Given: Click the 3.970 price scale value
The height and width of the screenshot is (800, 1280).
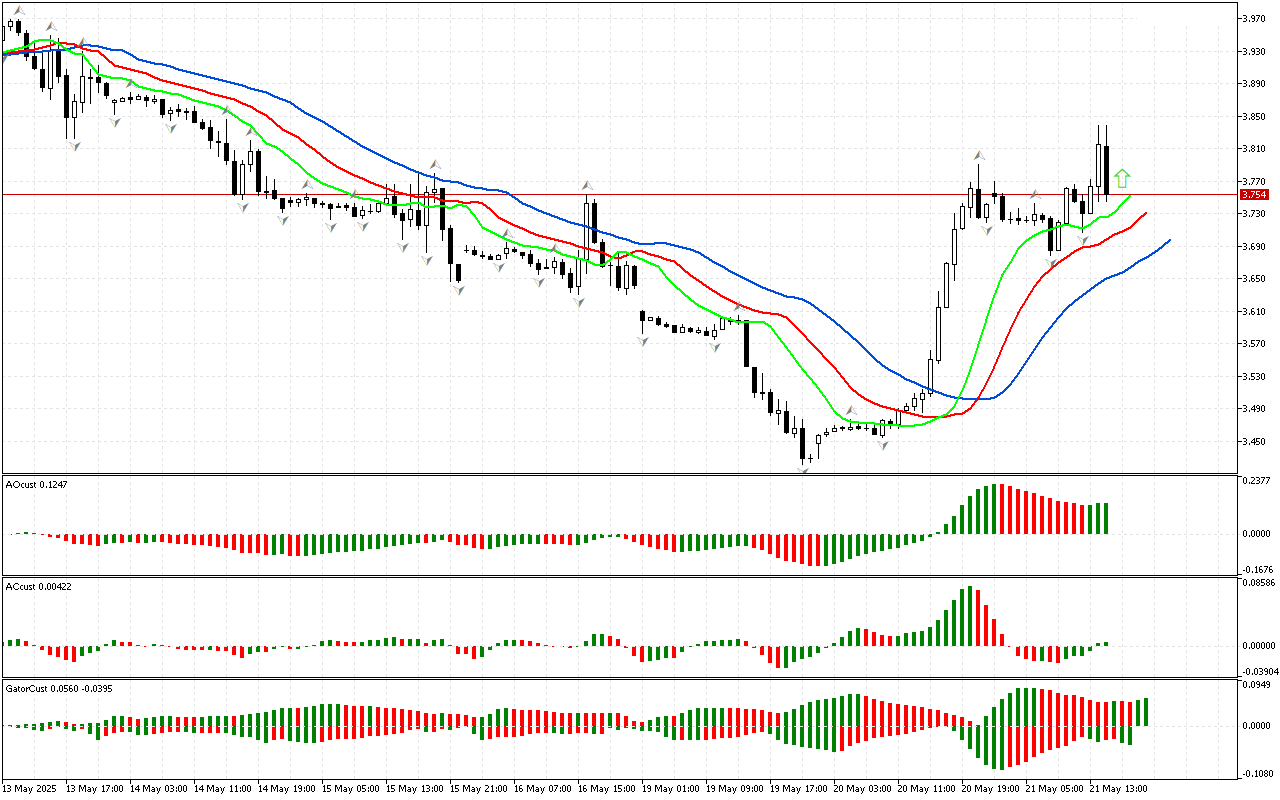Looking at the screenshot, I should [1254, 18].
